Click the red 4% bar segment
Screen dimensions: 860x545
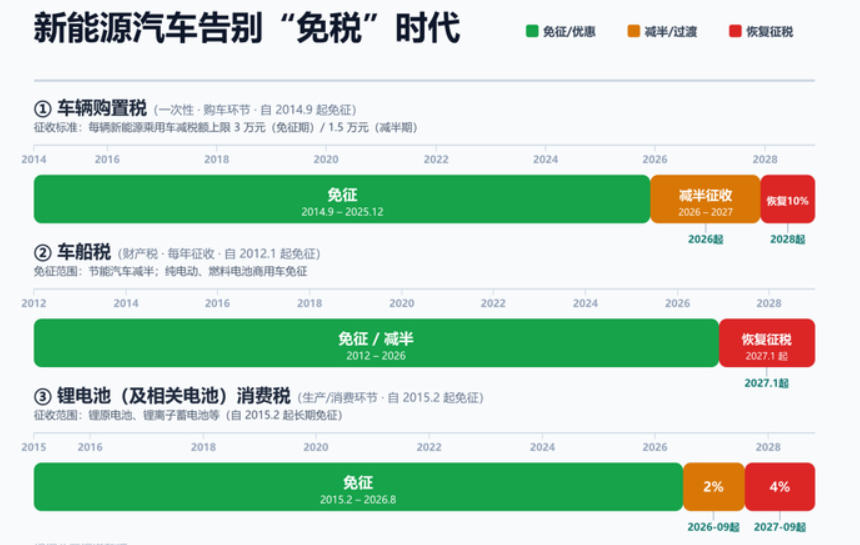coord(779,487)
